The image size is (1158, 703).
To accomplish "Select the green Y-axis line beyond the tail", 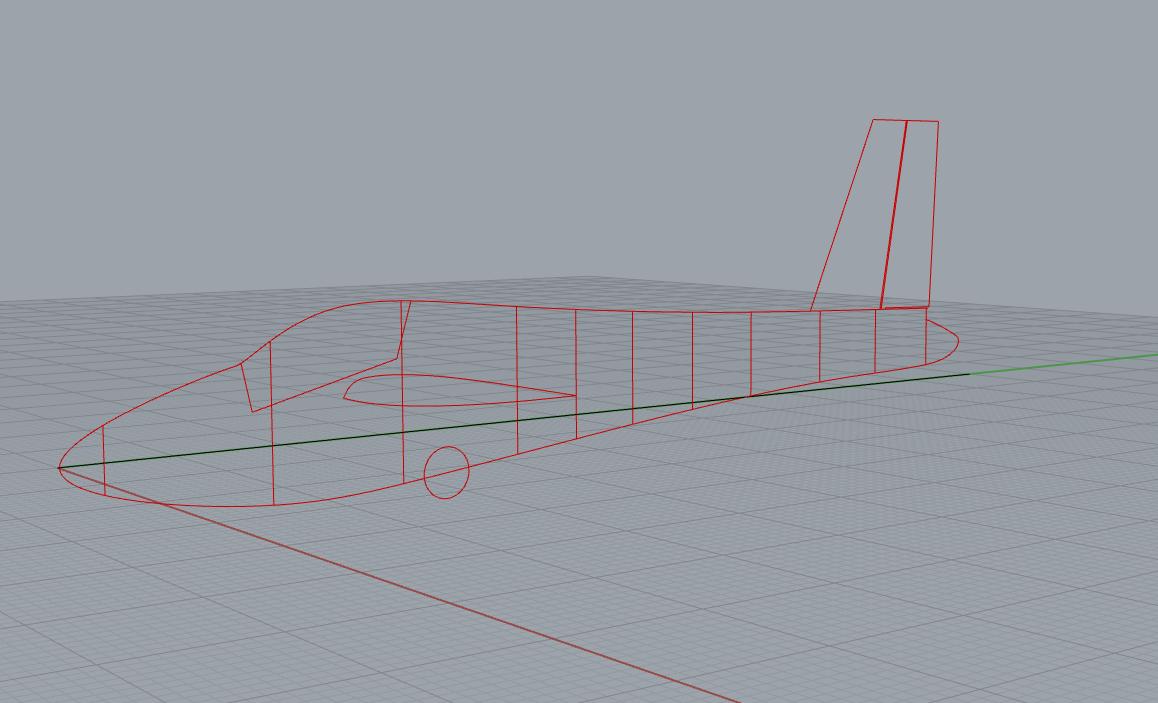I will (x=1063, y=365).
